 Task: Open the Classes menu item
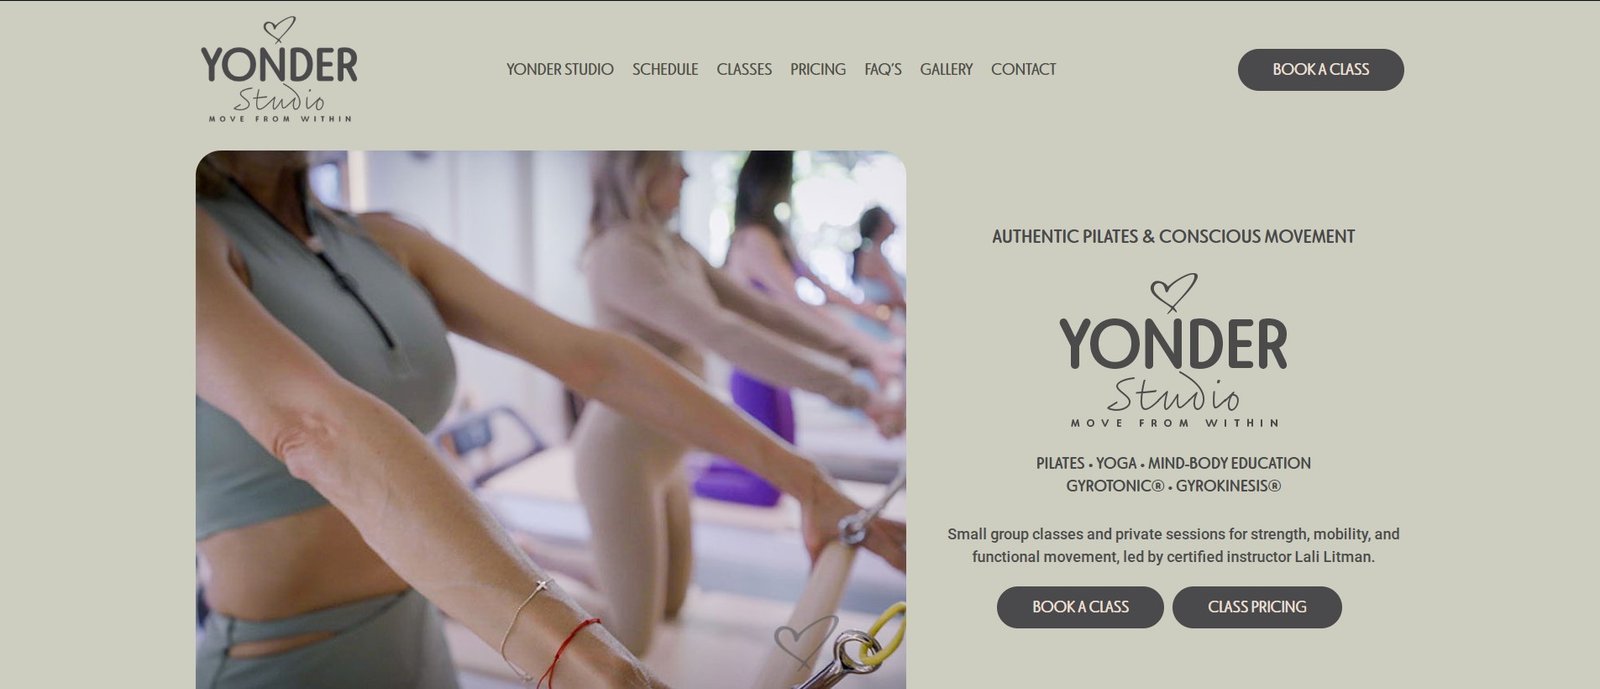click(x=744, y=69)
